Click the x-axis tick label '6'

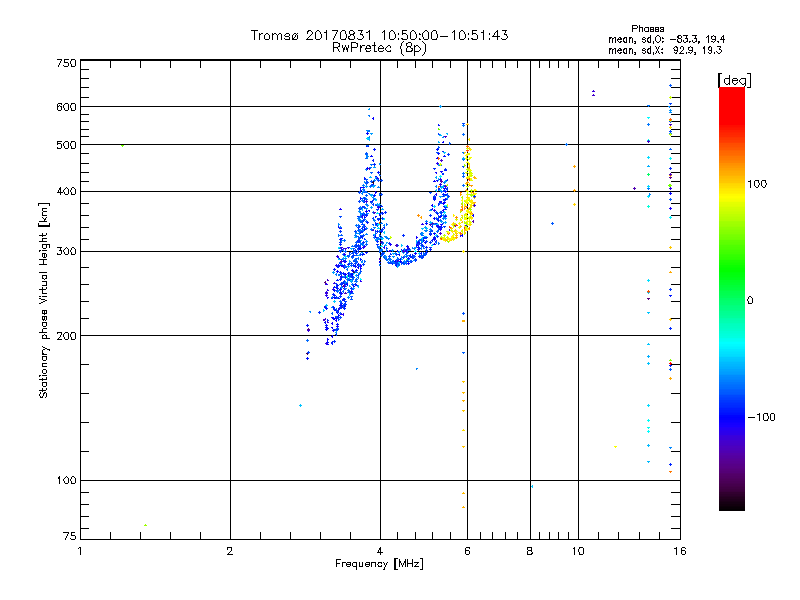(467, 551)
